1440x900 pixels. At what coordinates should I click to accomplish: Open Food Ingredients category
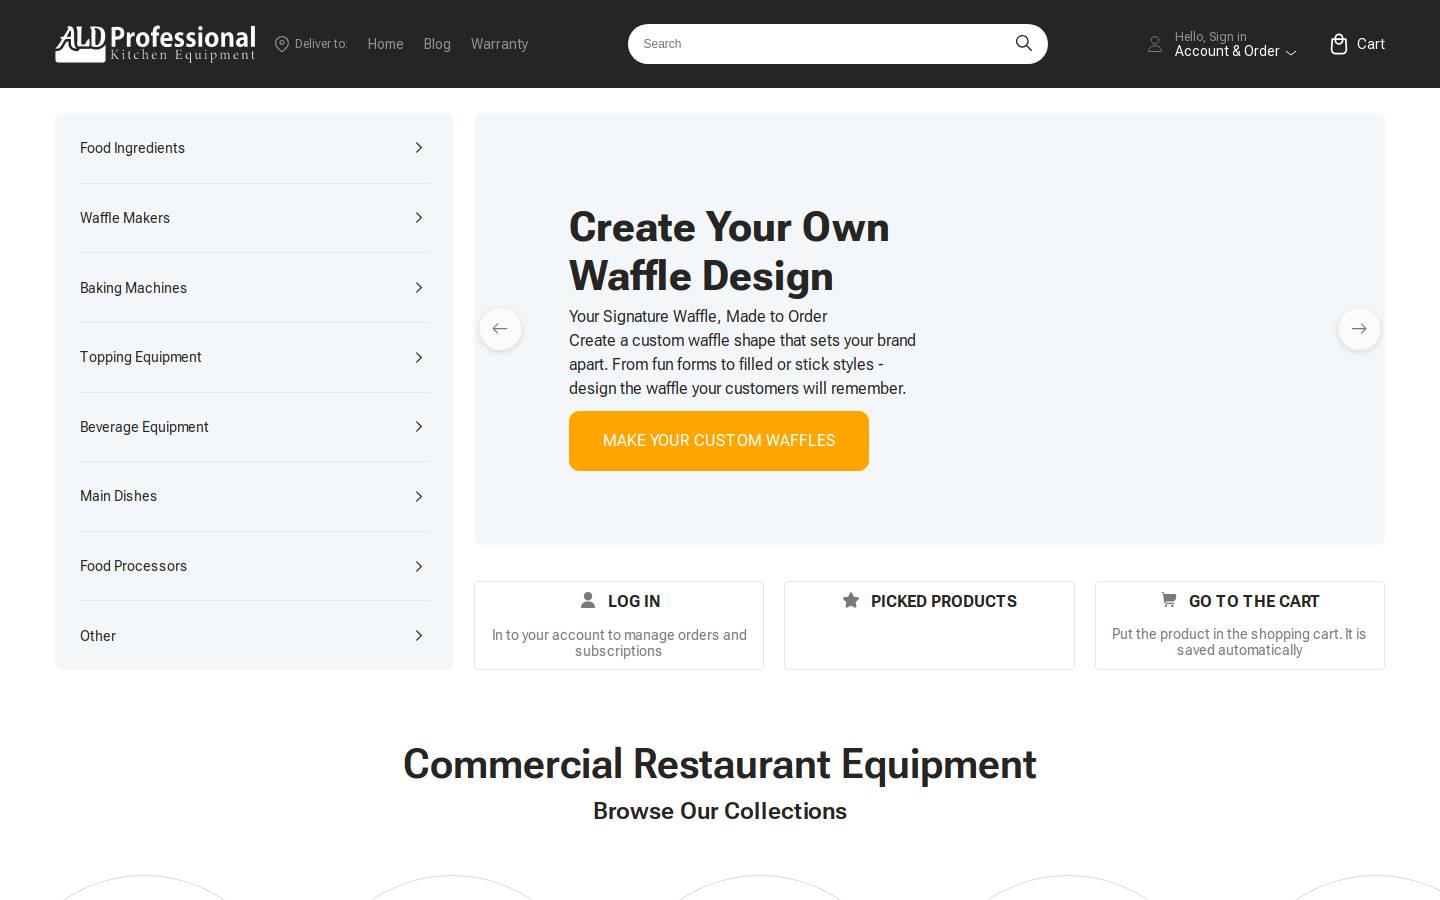pyautogui.click(x=132, y=148)
